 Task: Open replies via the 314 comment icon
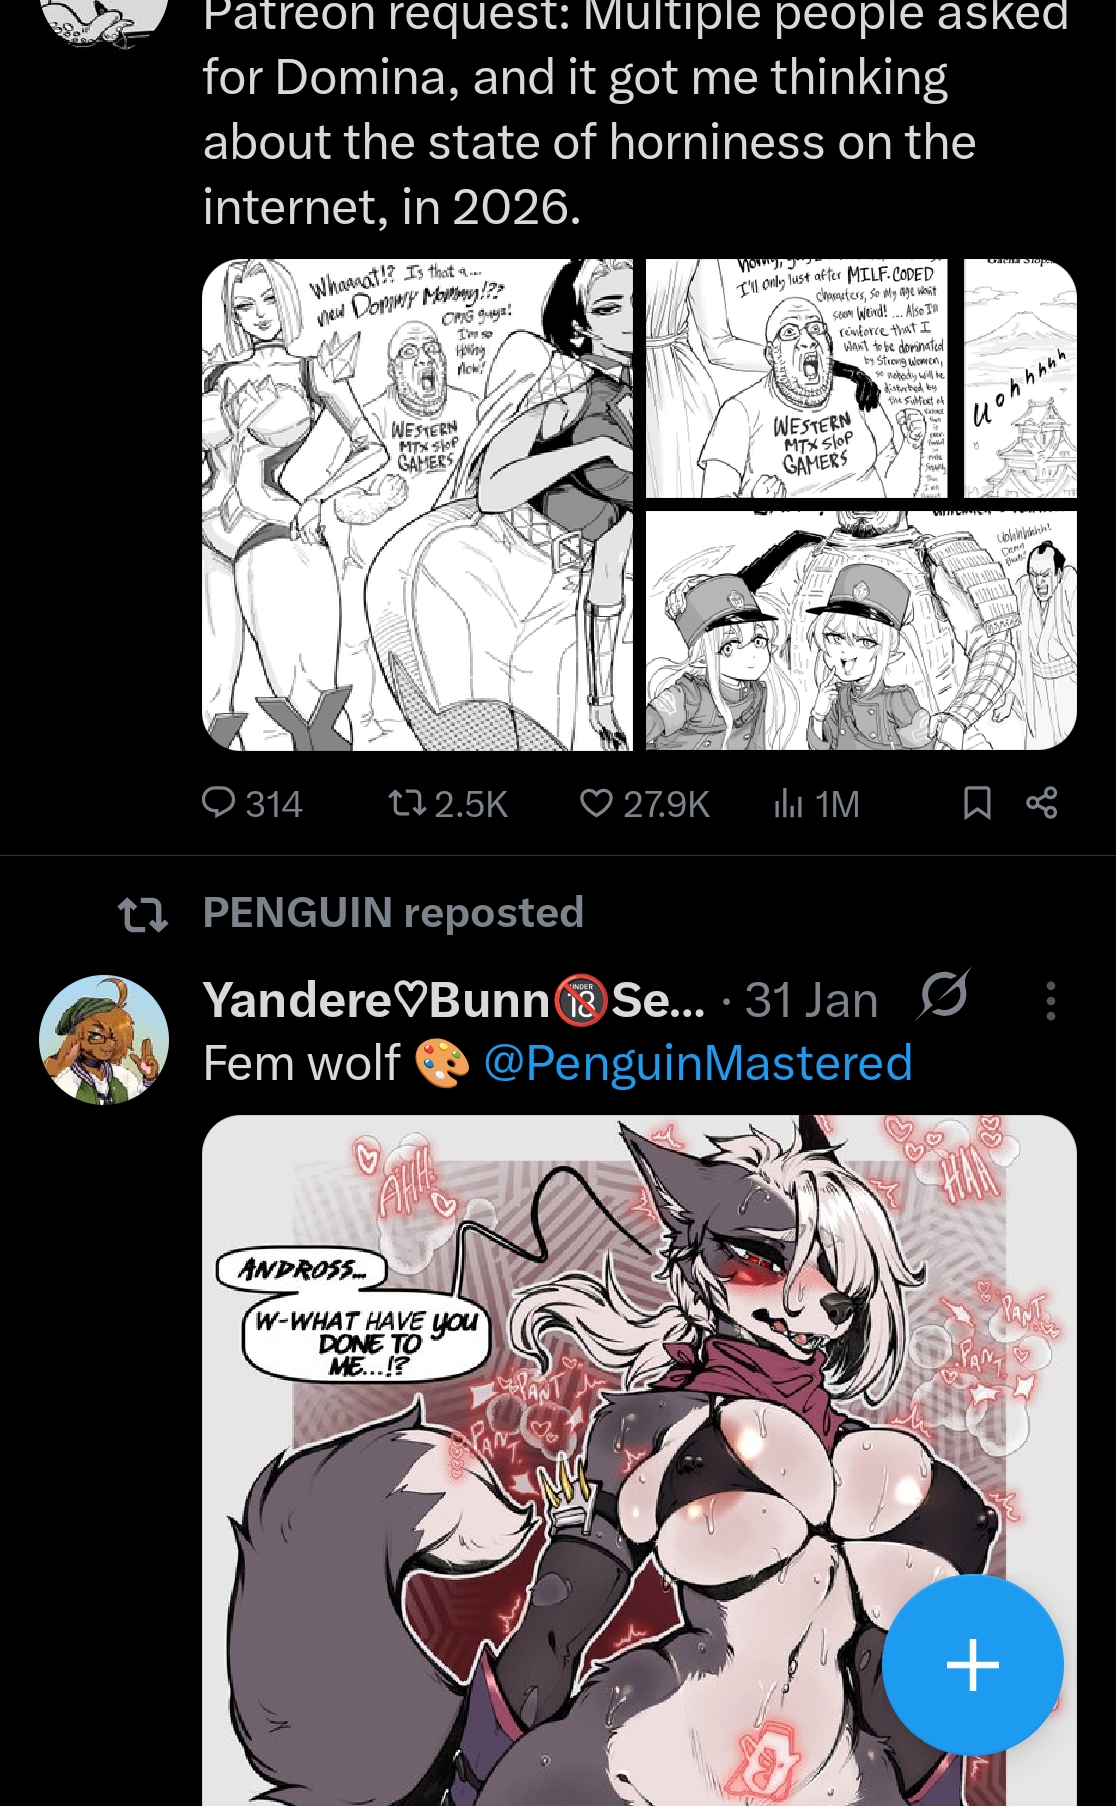pos(218,803)
